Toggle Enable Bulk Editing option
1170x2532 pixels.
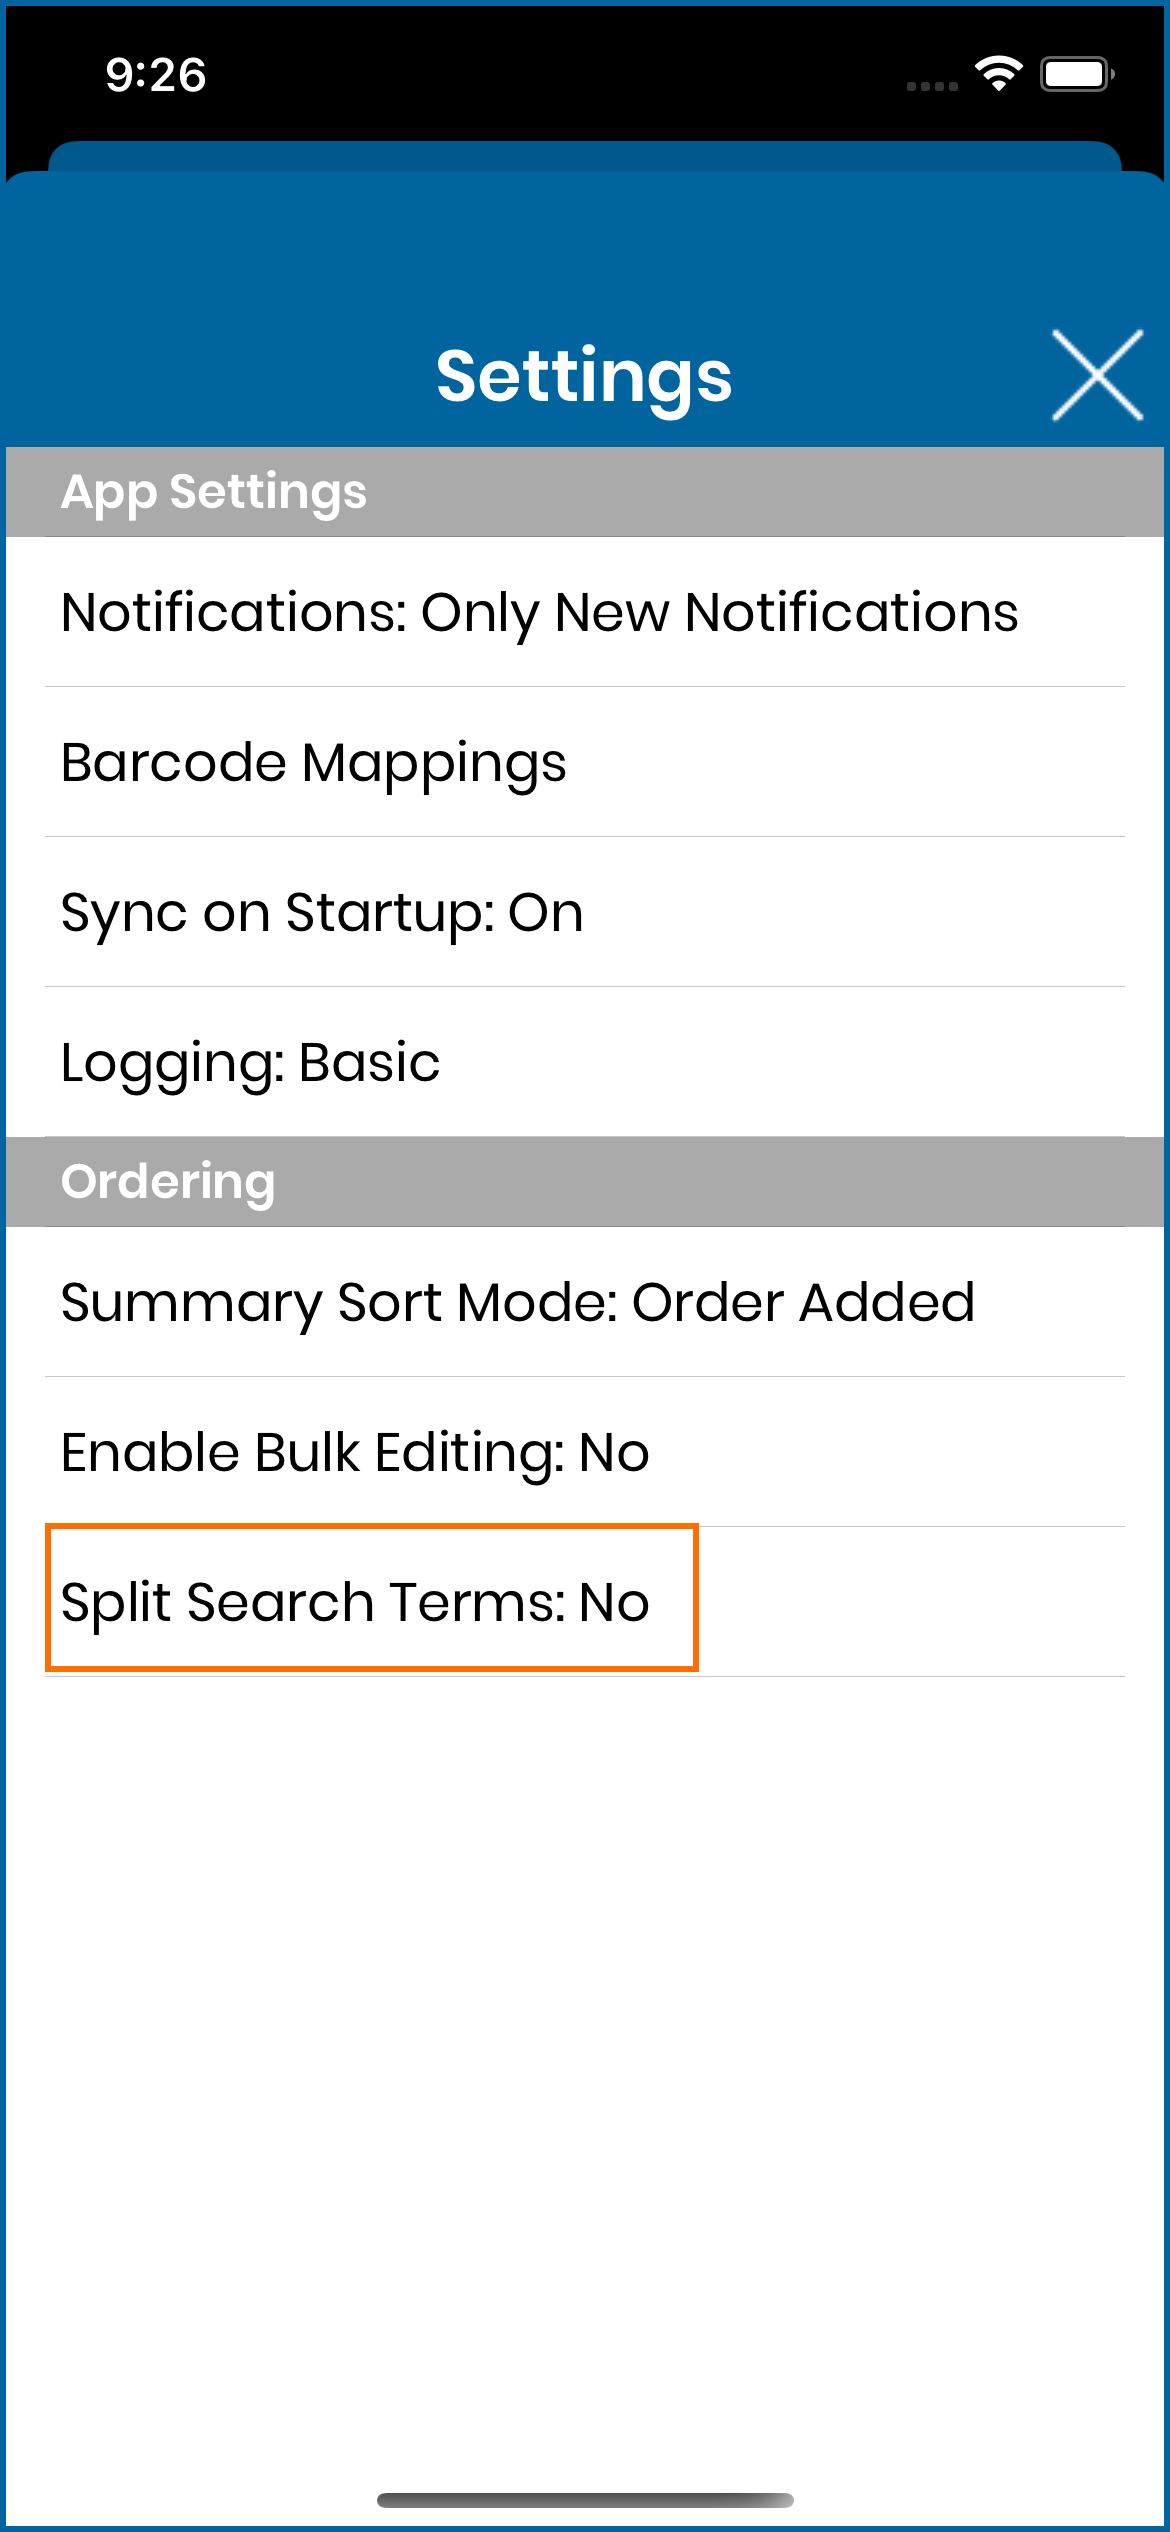[x=585, y=1452]
